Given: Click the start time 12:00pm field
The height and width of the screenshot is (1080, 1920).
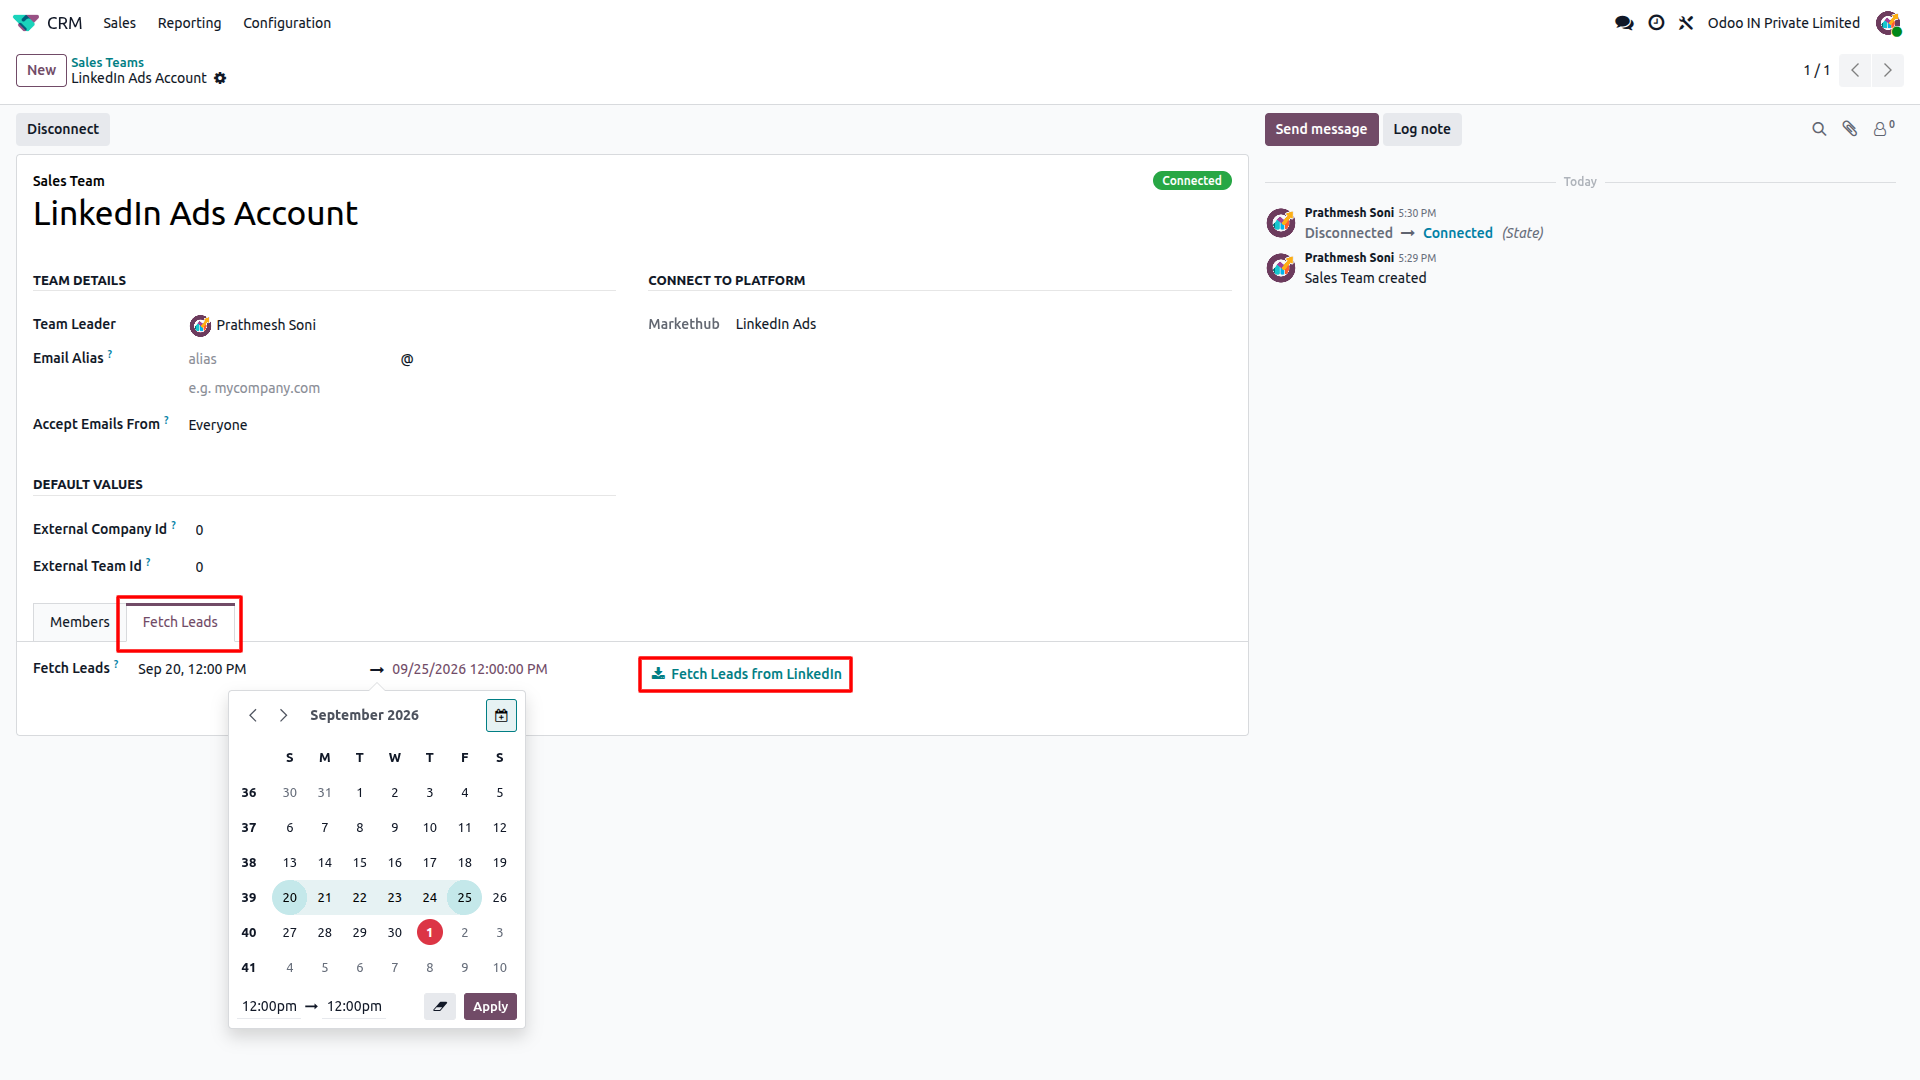Looking at the screenshot, I should (269, 1006).
